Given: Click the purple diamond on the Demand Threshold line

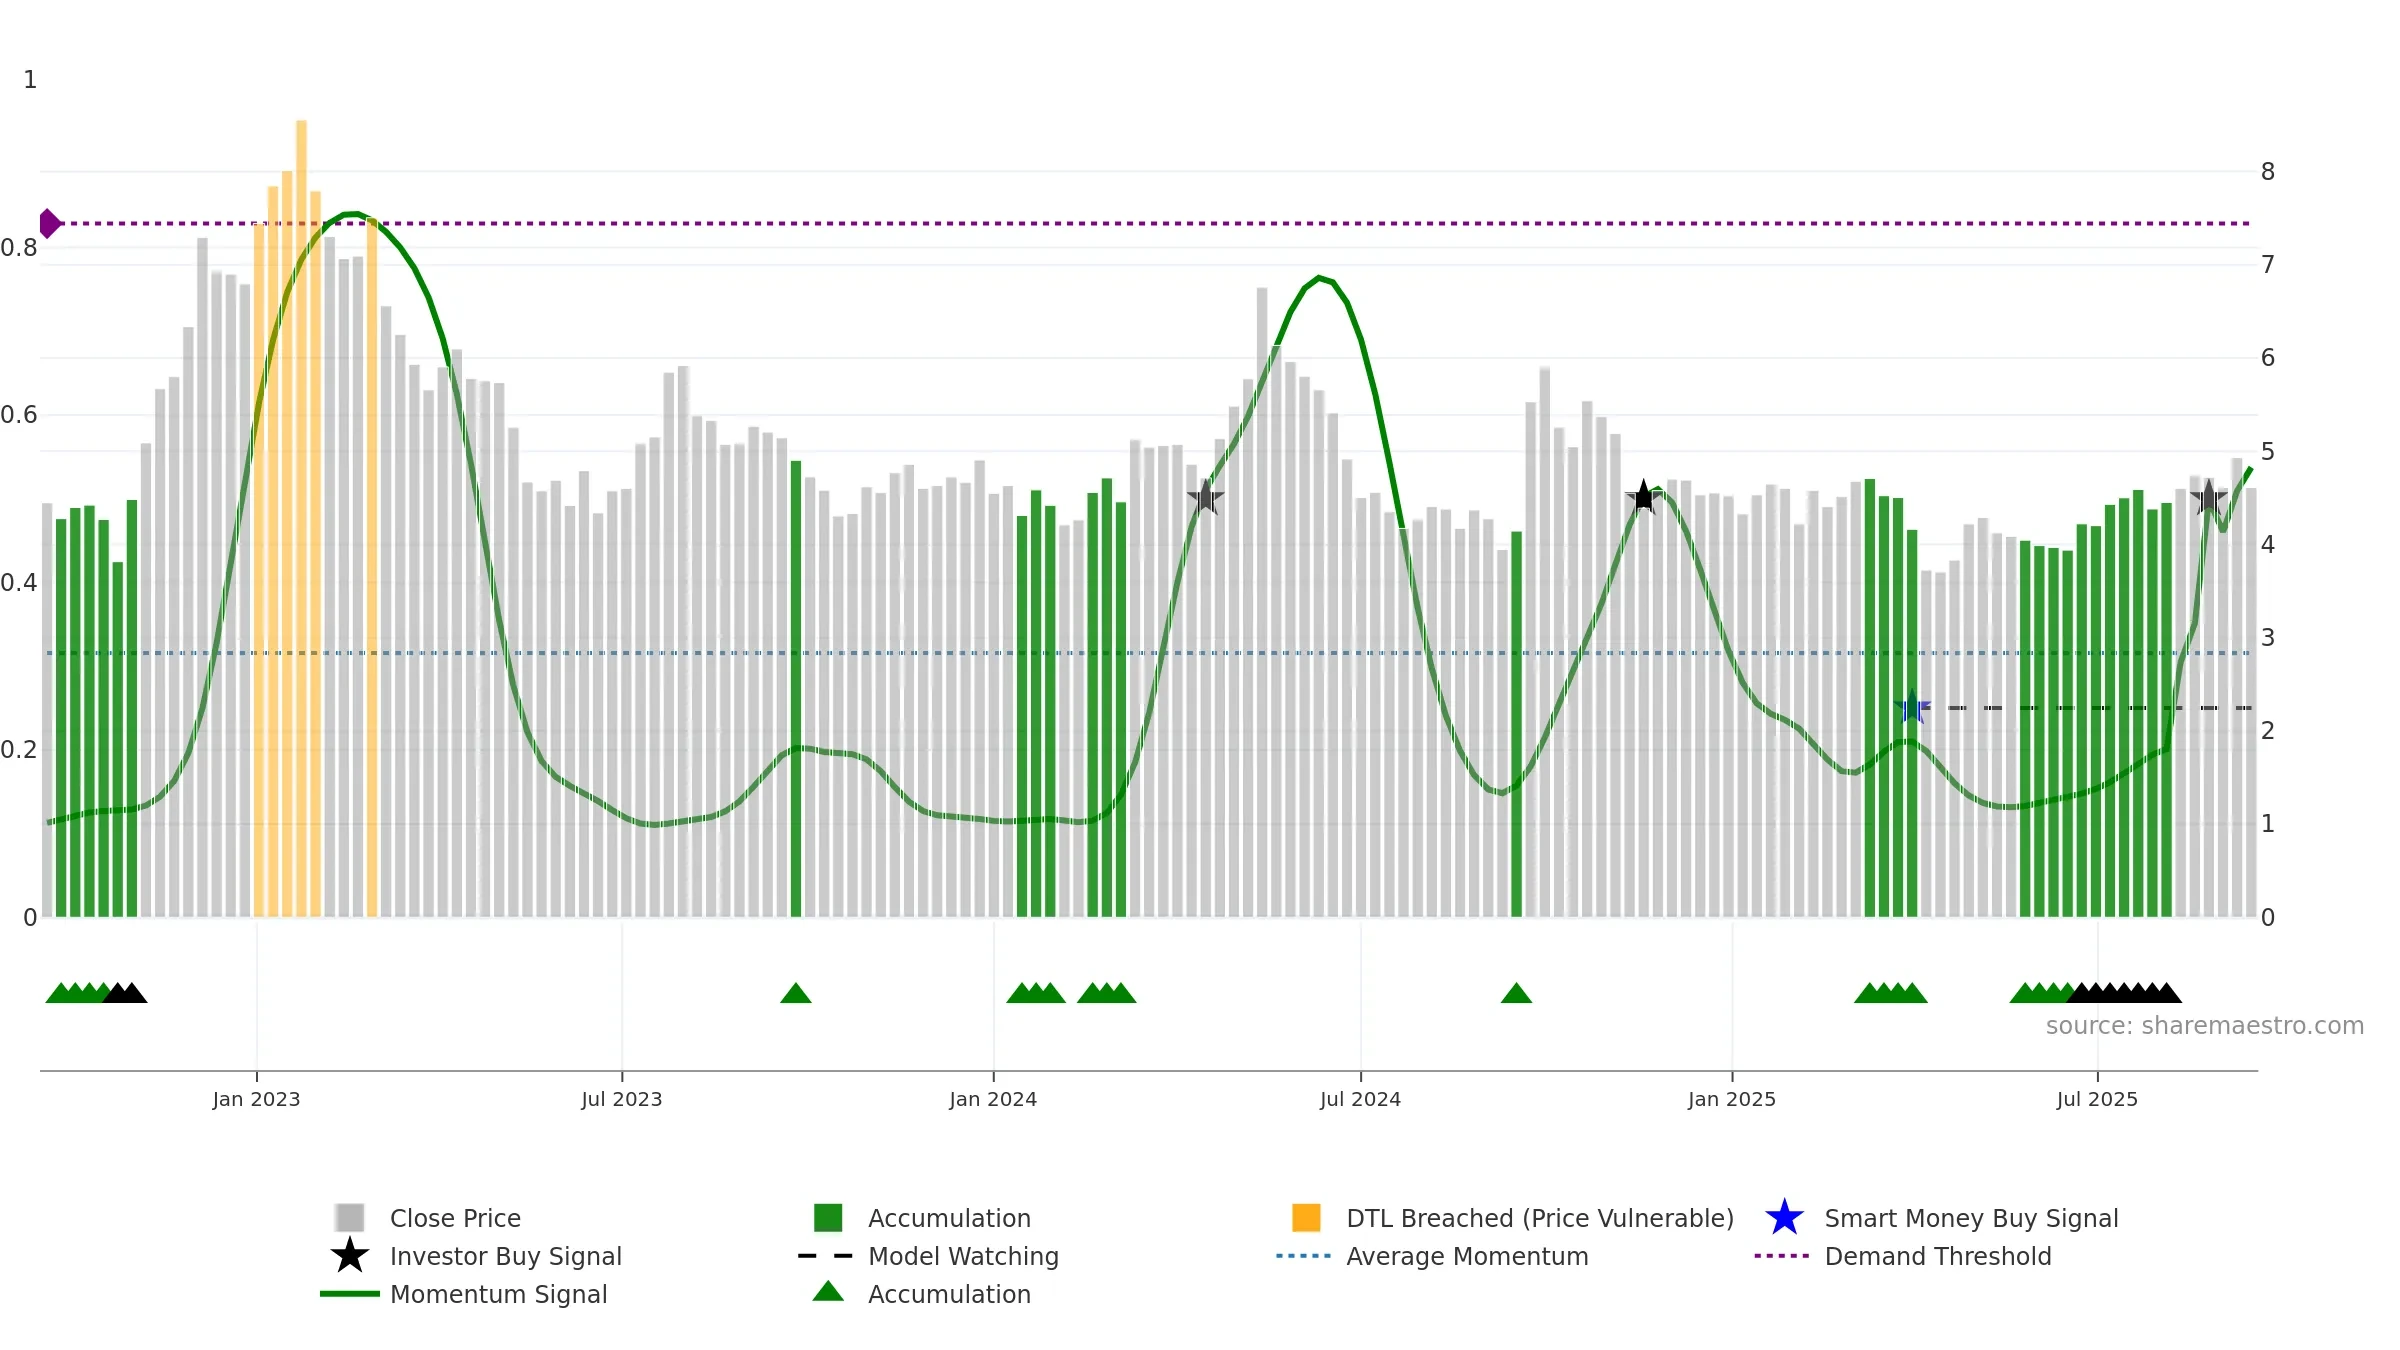Looking at the screenshot, I should pos(49,223).
